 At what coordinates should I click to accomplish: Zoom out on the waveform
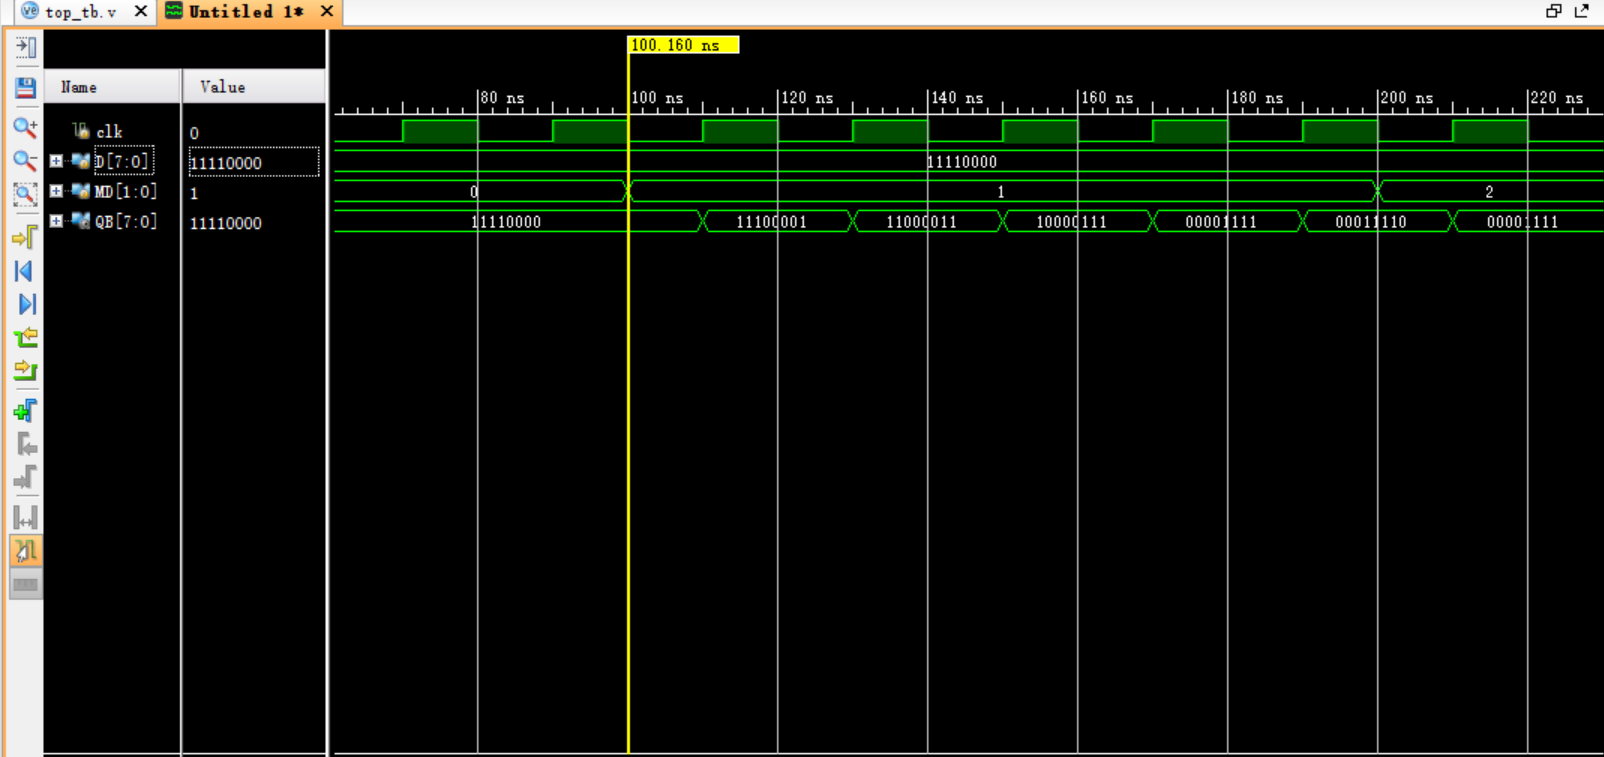(x=26, y=160)
